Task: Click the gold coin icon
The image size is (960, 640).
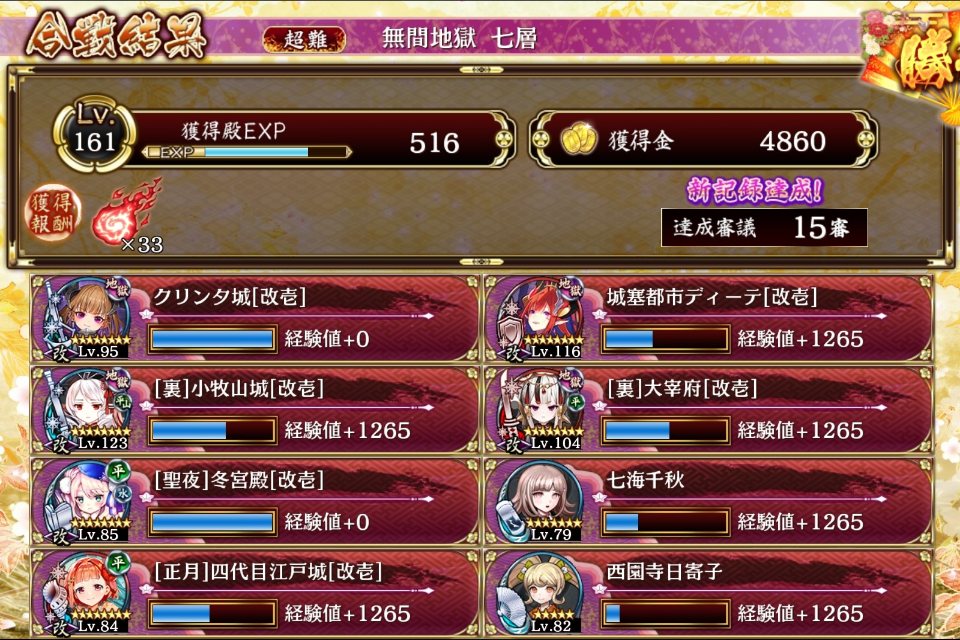Action: (x=578, y=140)
